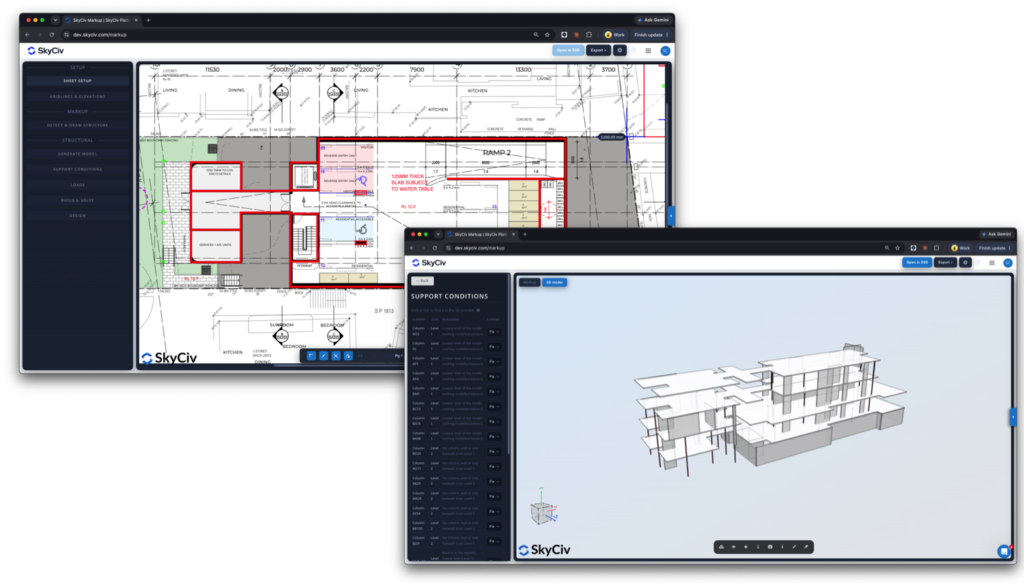Open the user avatar in the back markup window
The height and width of the screenshot is (588, 1024).
pyautogui.click(x=665, y=50)
